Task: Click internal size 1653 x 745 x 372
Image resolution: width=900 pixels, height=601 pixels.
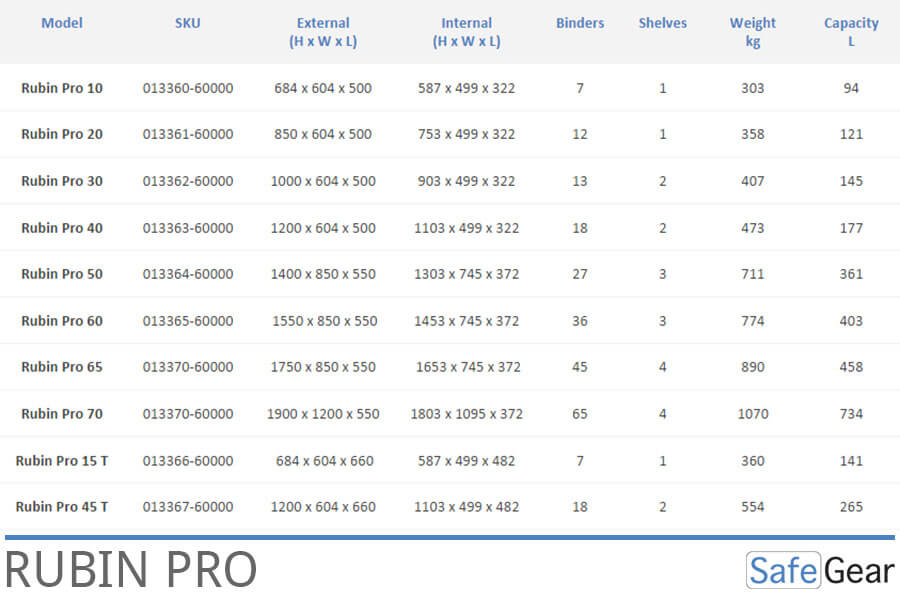Action: point(468,367)
